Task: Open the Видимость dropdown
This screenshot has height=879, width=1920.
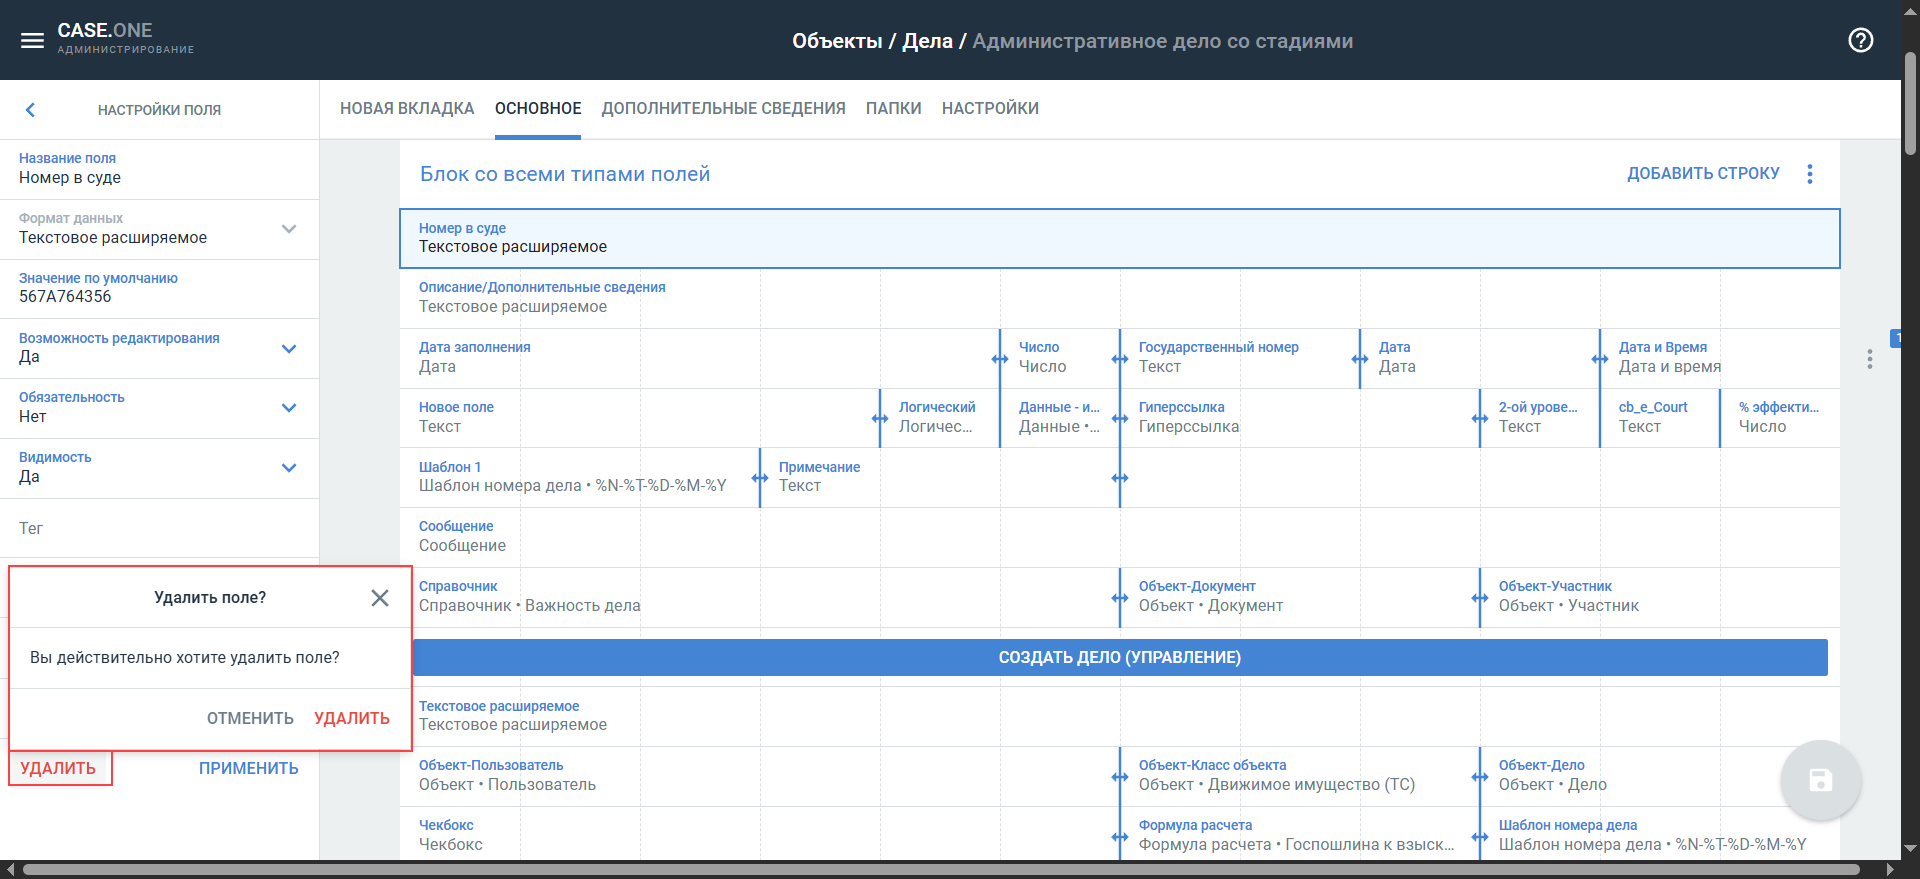Action: 289,468
